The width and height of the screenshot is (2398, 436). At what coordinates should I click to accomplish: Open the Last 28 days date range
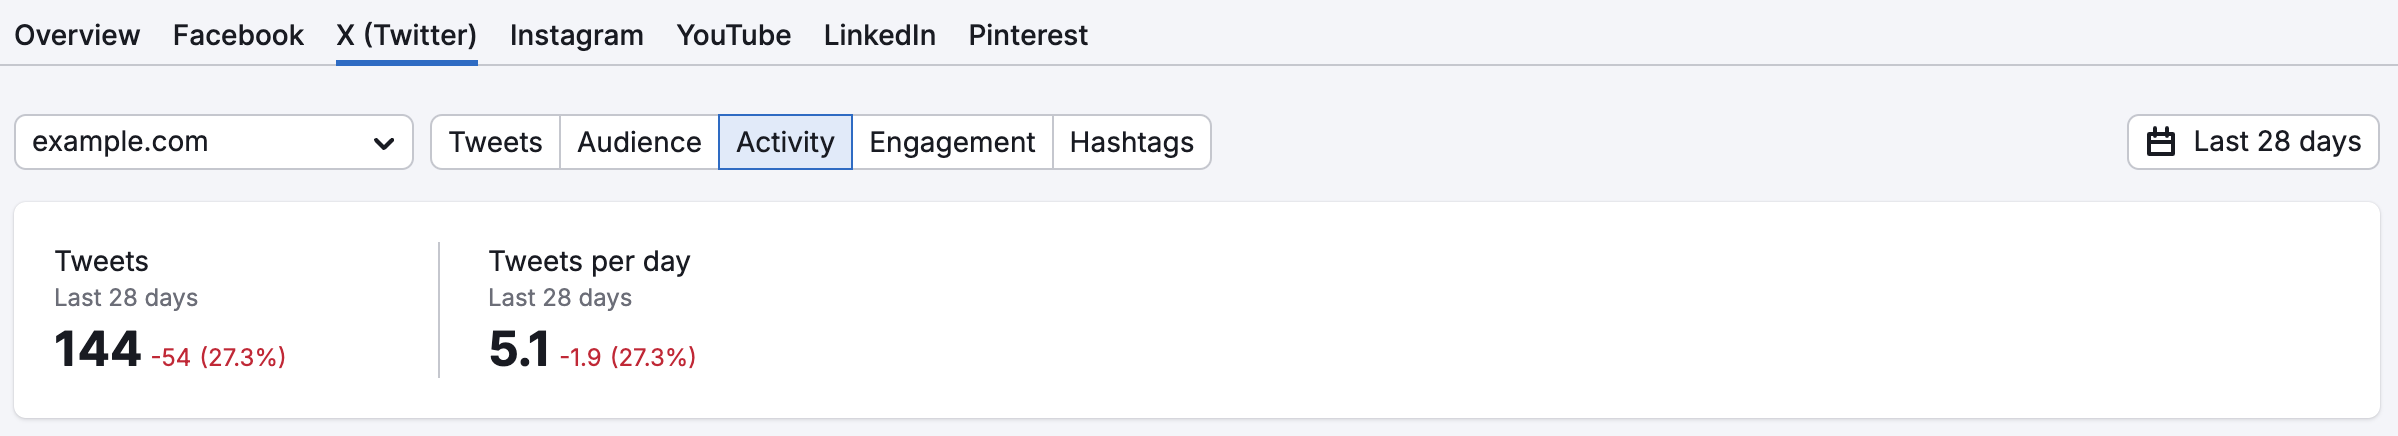(x=2253, y=142)
